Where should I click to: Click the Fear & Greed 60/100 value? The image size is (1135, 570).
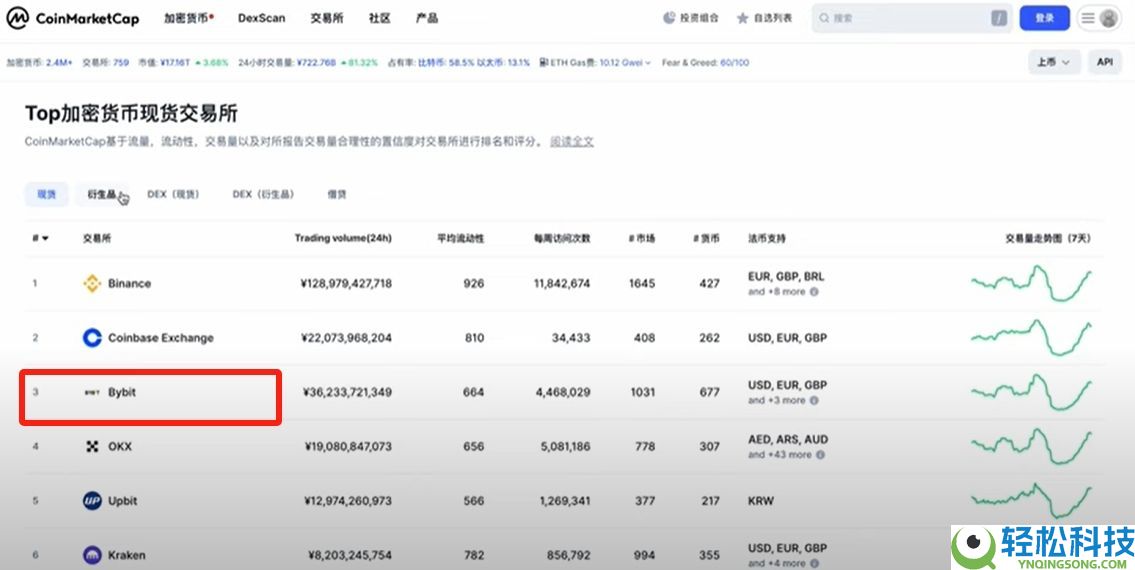point(735,63)
